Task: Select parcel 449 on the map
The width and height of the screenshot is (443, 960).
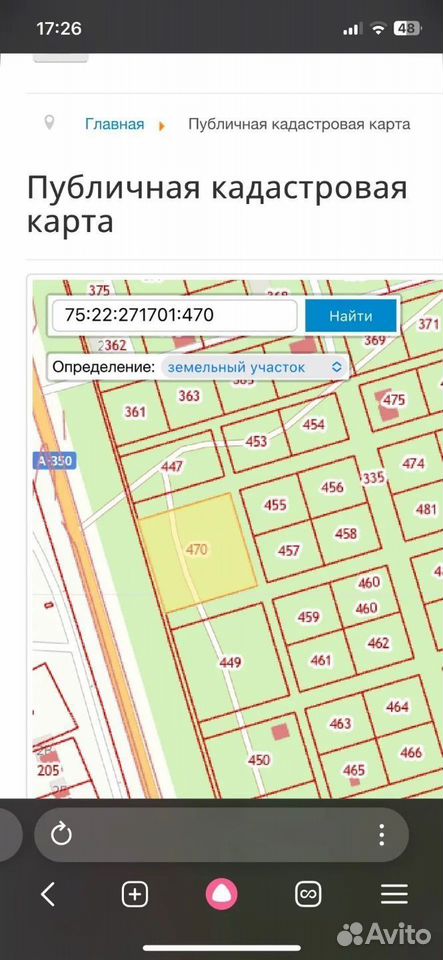Action: tap(230, 662)
